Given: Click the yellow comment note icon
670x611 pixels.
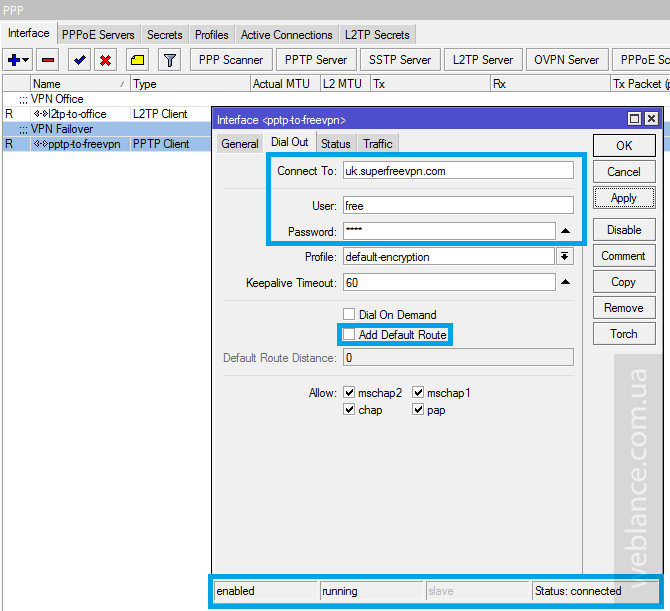Looking at the screenshot, I should 137,60.
